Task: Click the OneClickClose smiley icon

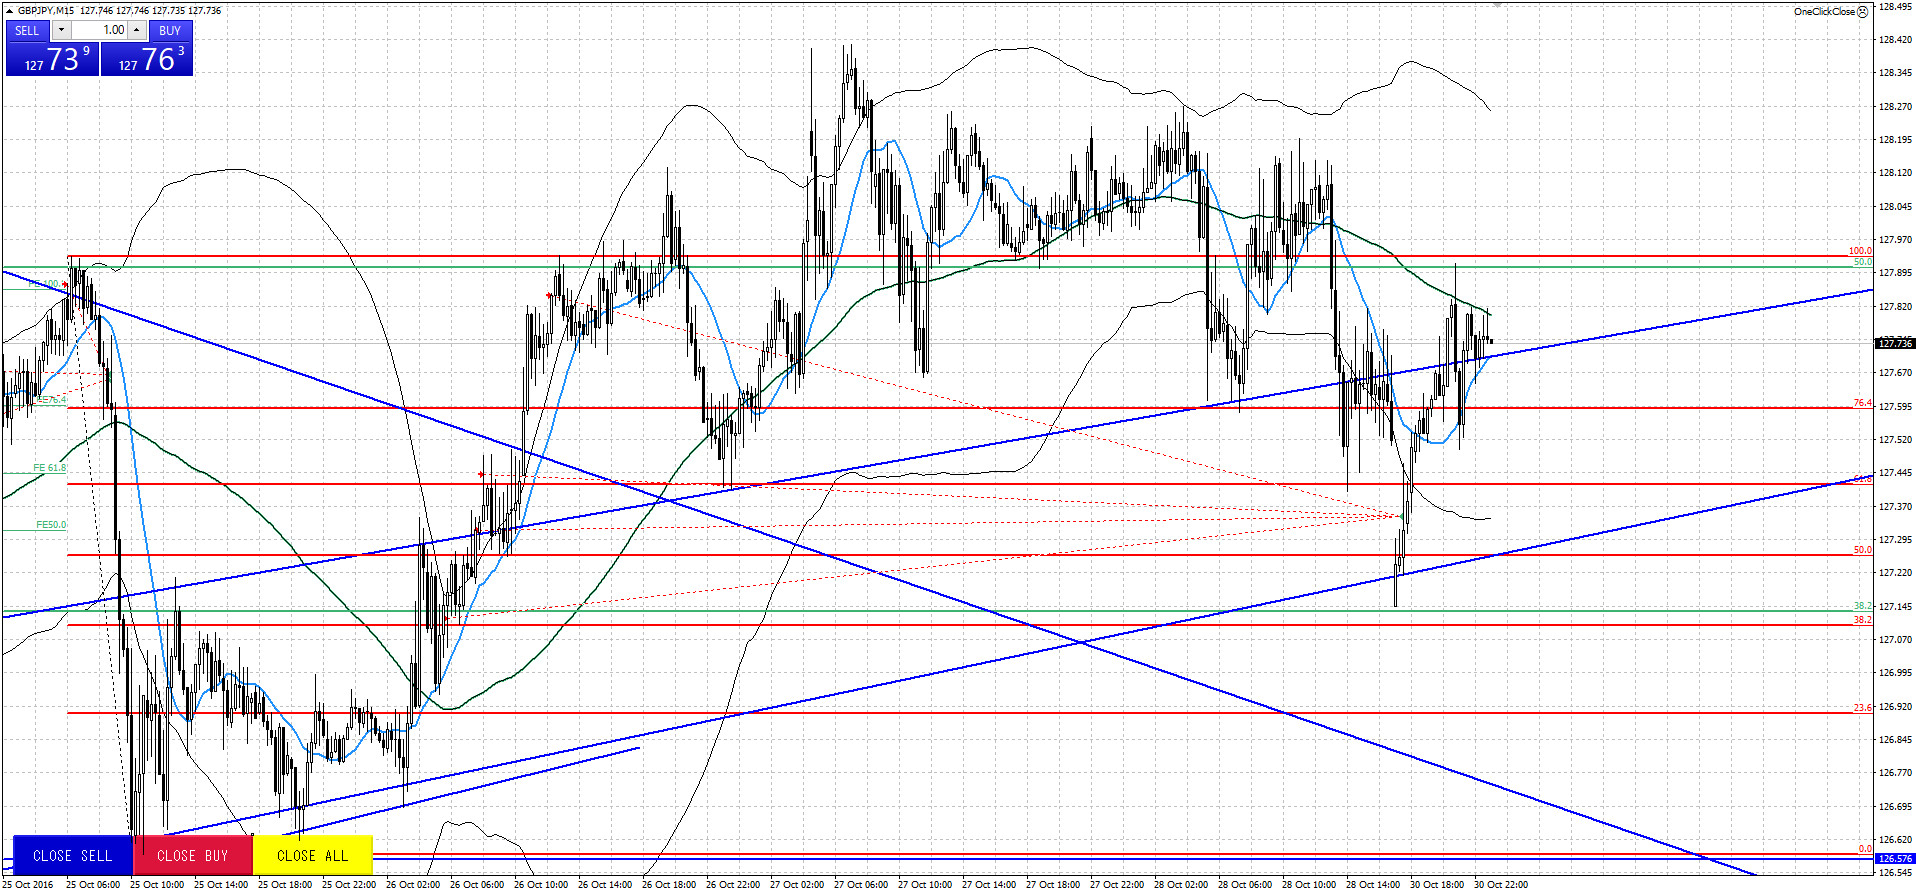Action: tap(1862, 12)
